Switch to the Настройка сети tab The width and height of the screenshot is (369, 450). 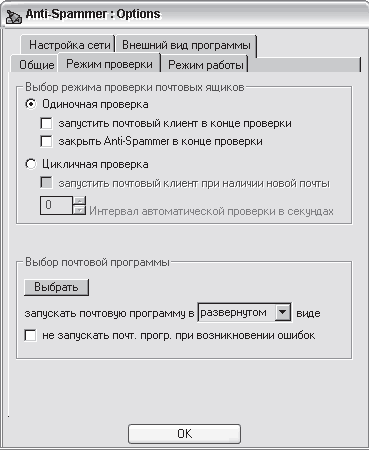point(68,45)
